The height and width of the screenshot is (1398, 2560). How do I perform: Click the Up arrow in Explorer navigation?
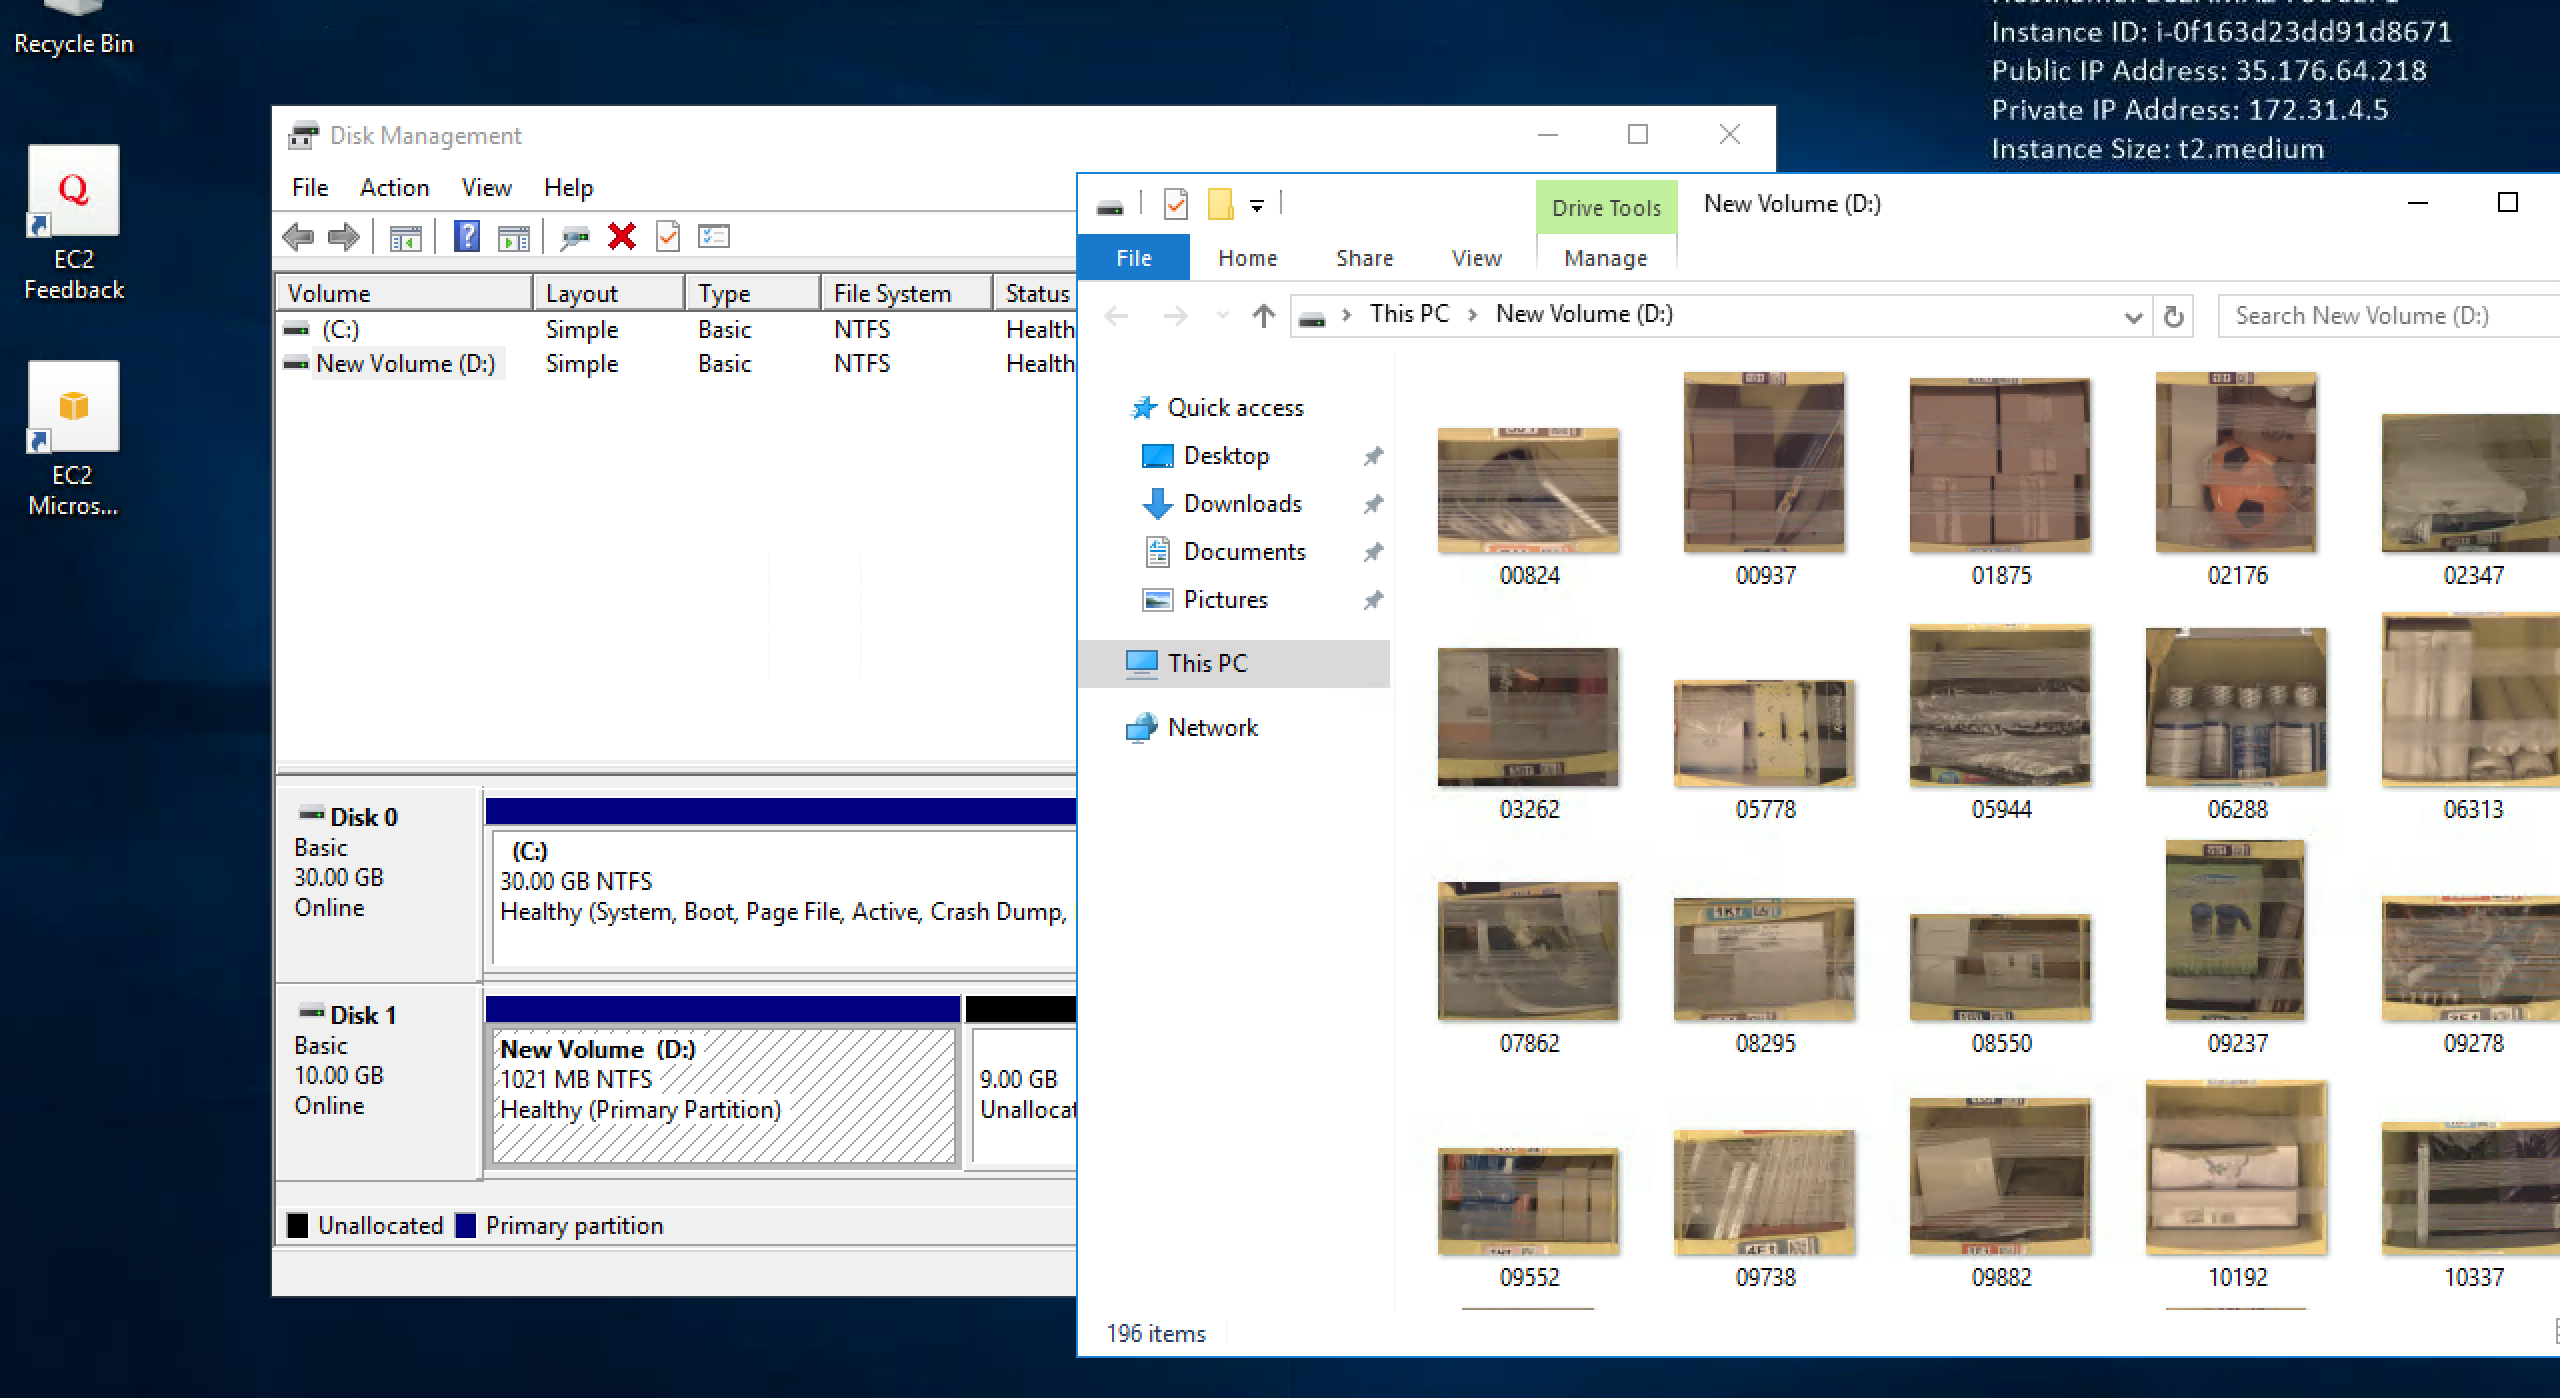[1264, 316]
